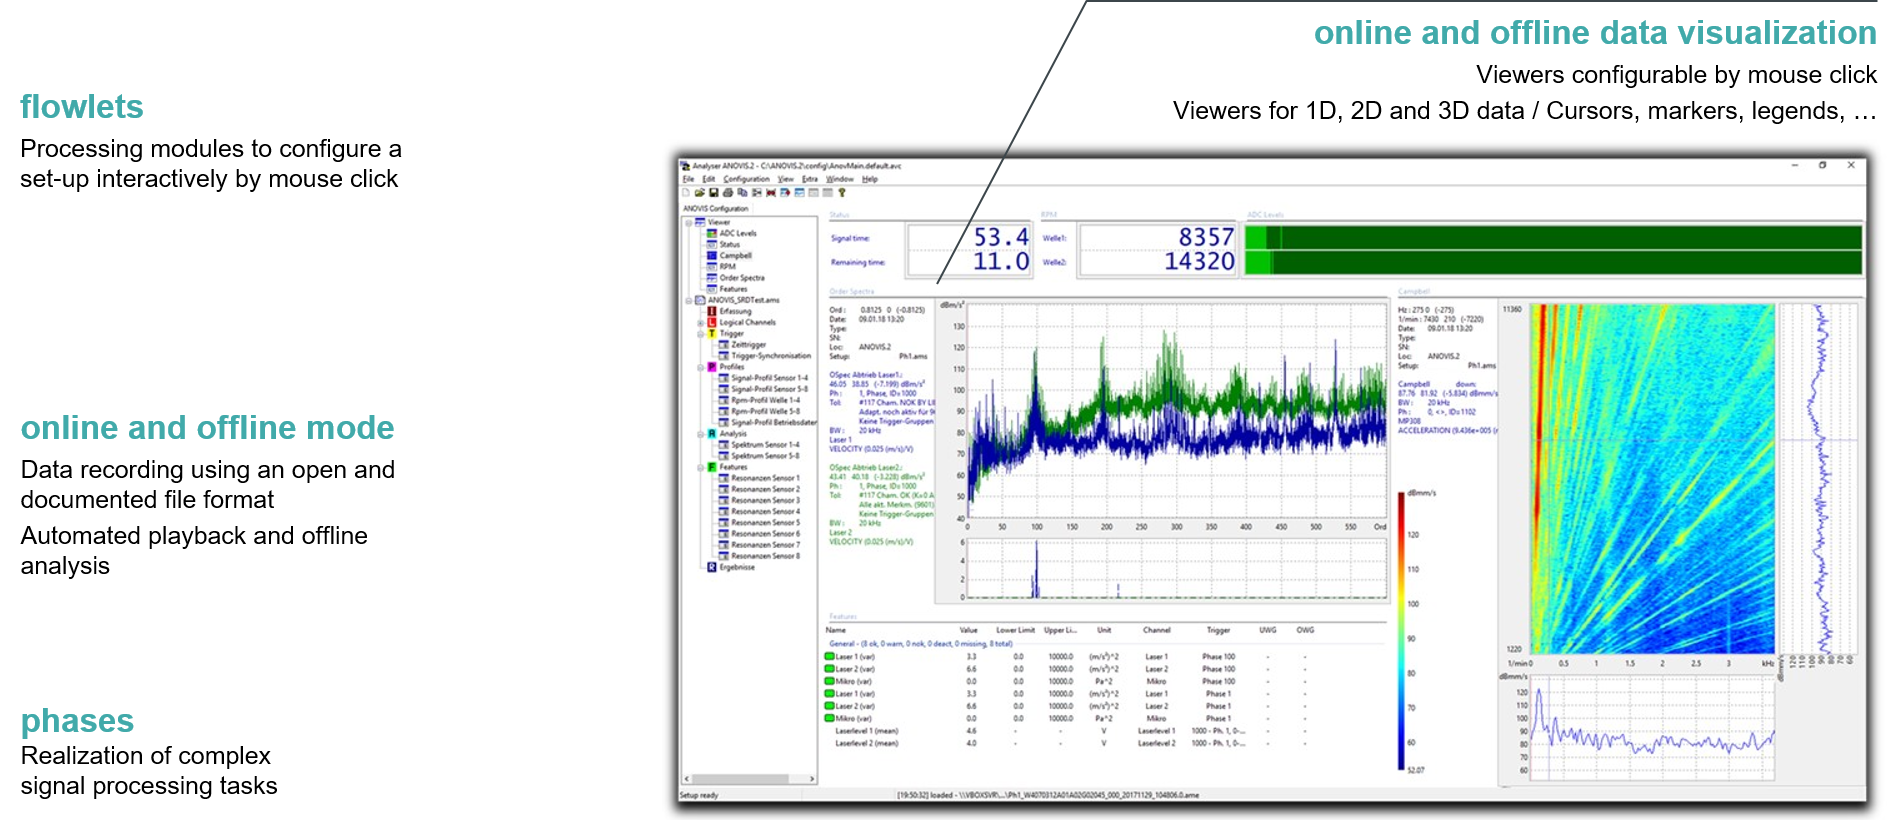Viewport: 1898px width, 820px height.
Task: Click the magenta P Profiles icon
Action: point(712,367)
